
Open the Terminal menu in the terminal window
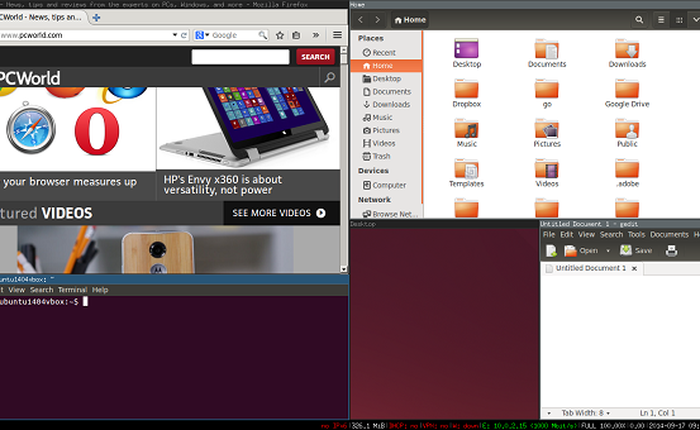[x=72, y=290]
